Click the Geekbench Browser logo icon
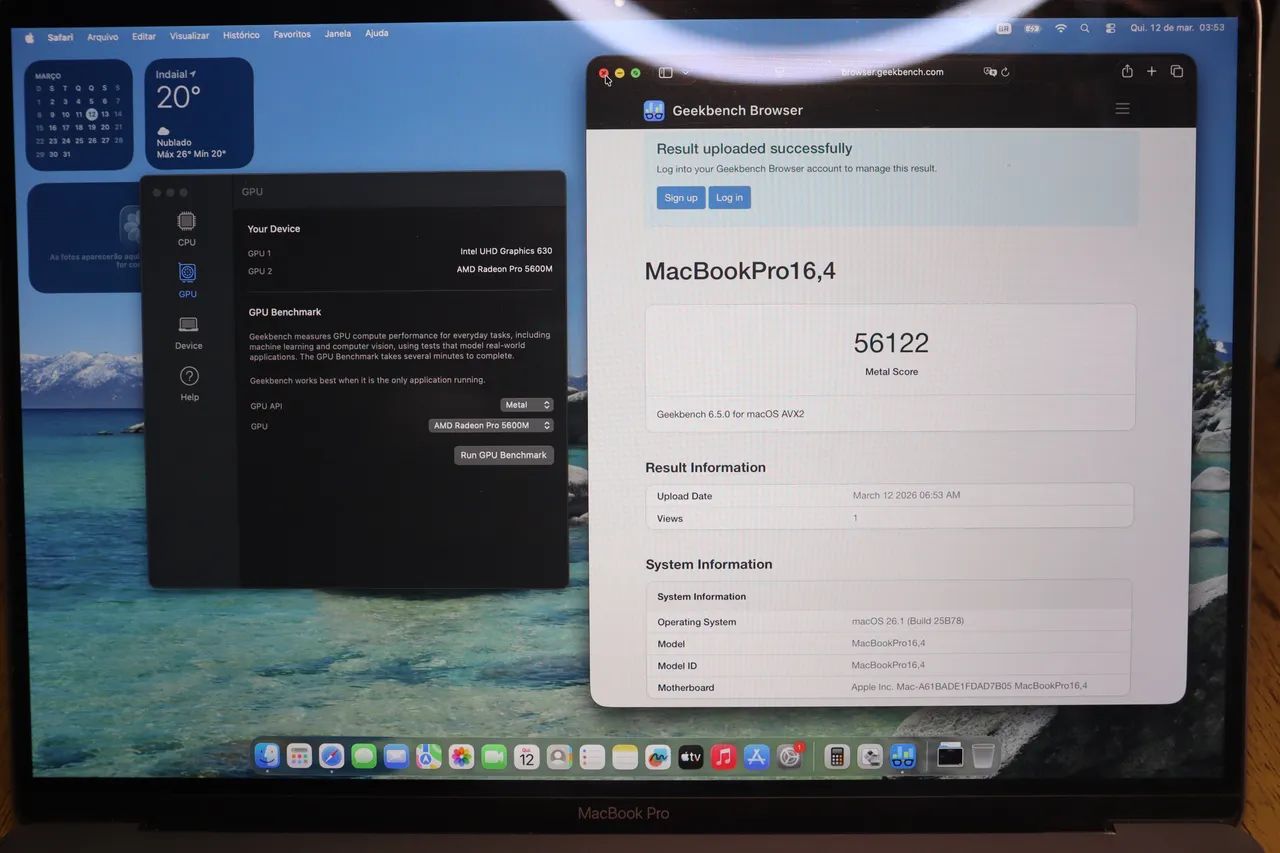Viewport: 1280px width, 853px height. (654, 110)
